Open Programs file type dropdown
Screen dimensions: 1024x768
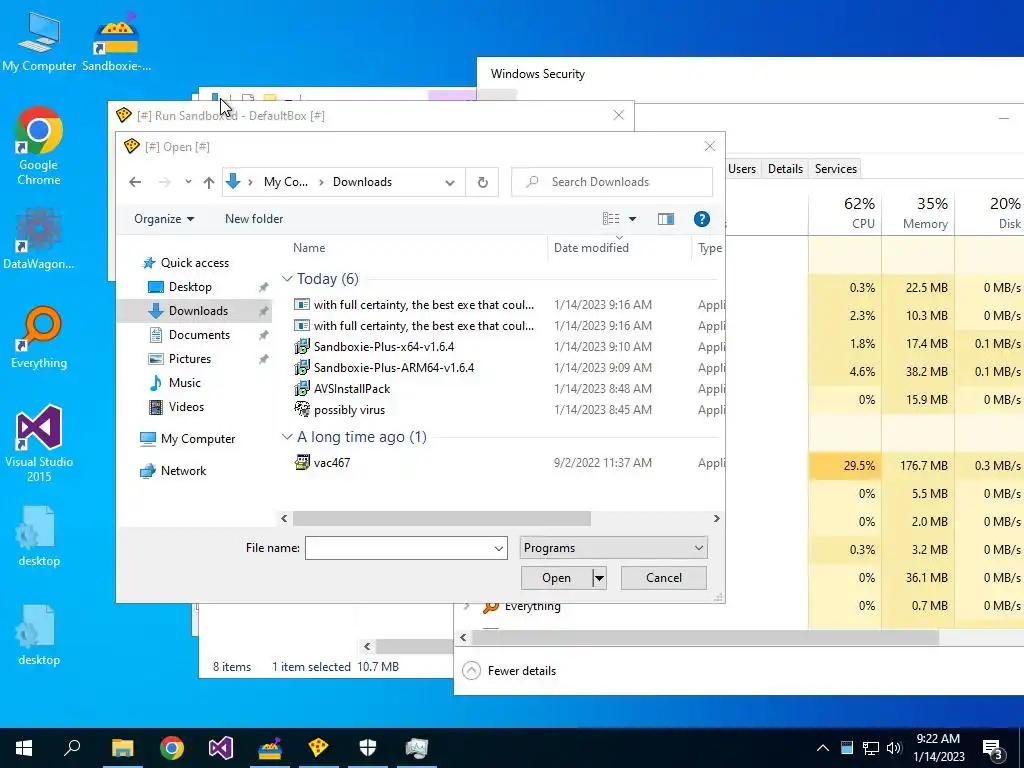click(613, 548)
